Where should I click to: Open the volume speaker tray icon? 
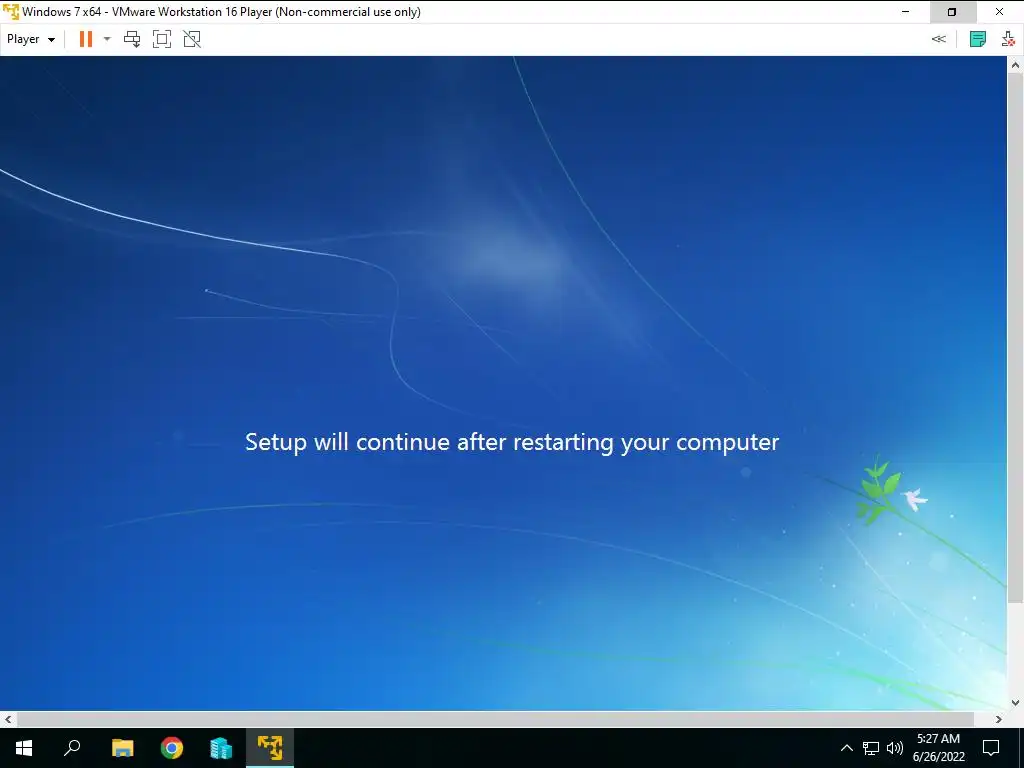895,748
